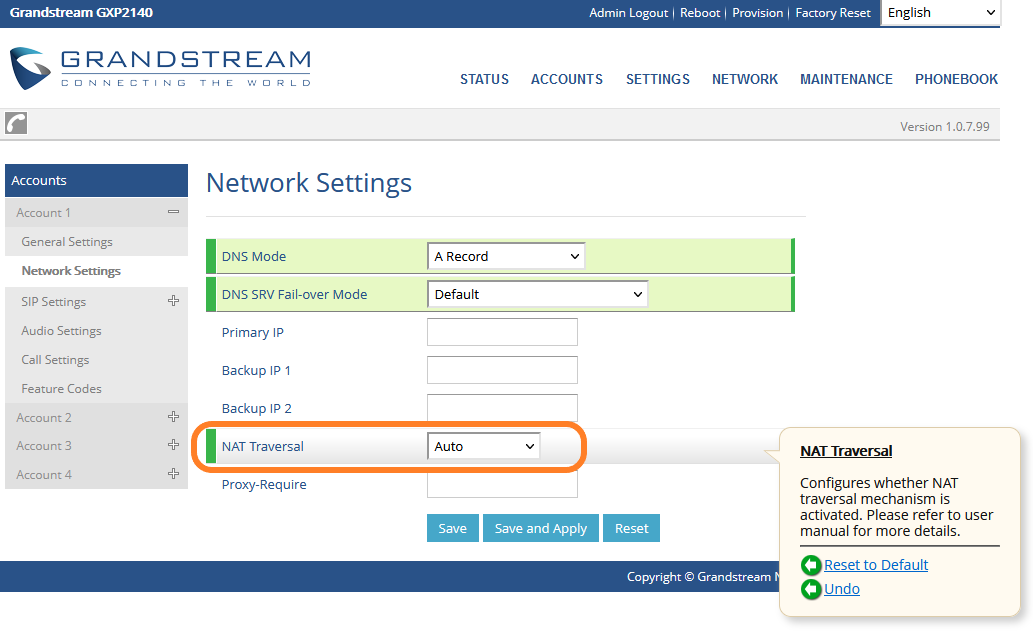This screenshot has width=1033, height=634.
Task: Open Audio Settings in the sidebar
Action: [61, 331]
